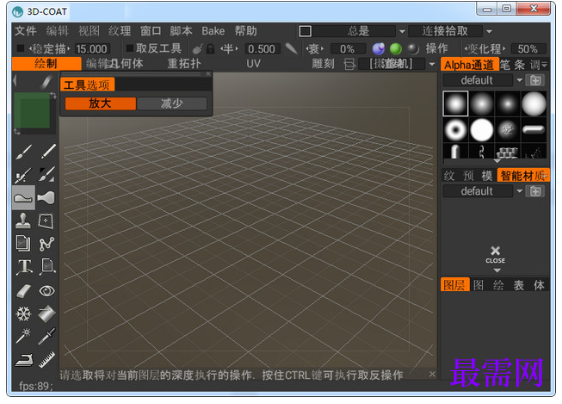Click the camera icon beside 雕刻
562x404 pixels.
pos(349,64)
